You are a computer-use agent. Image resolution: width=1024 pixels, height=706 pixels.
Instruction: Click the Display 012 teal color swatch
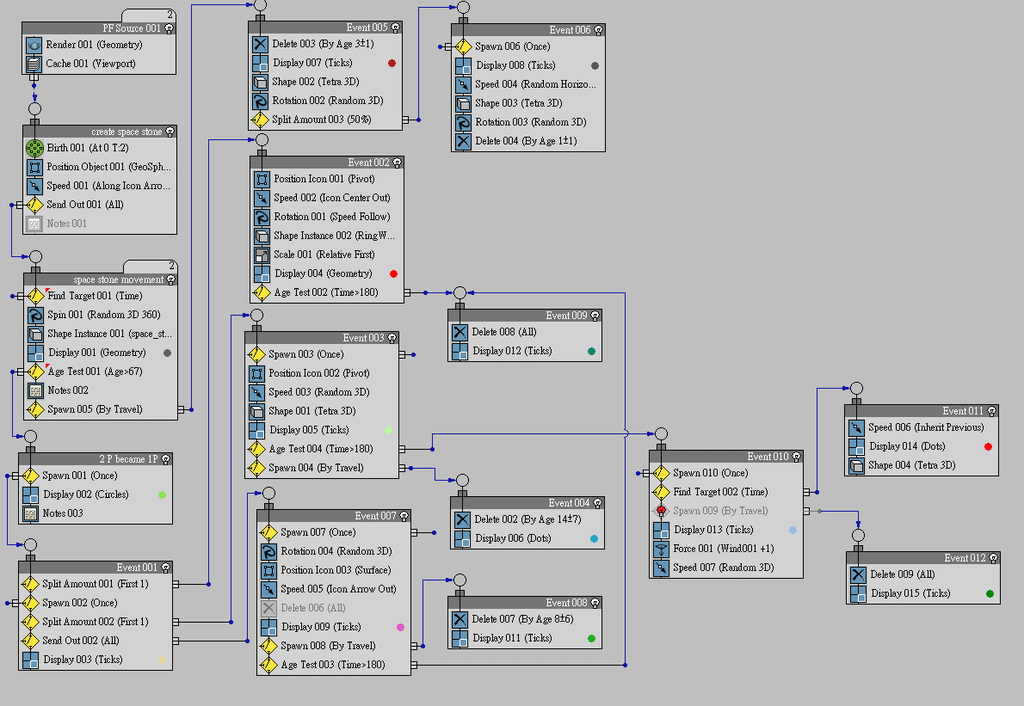point(592,351)
